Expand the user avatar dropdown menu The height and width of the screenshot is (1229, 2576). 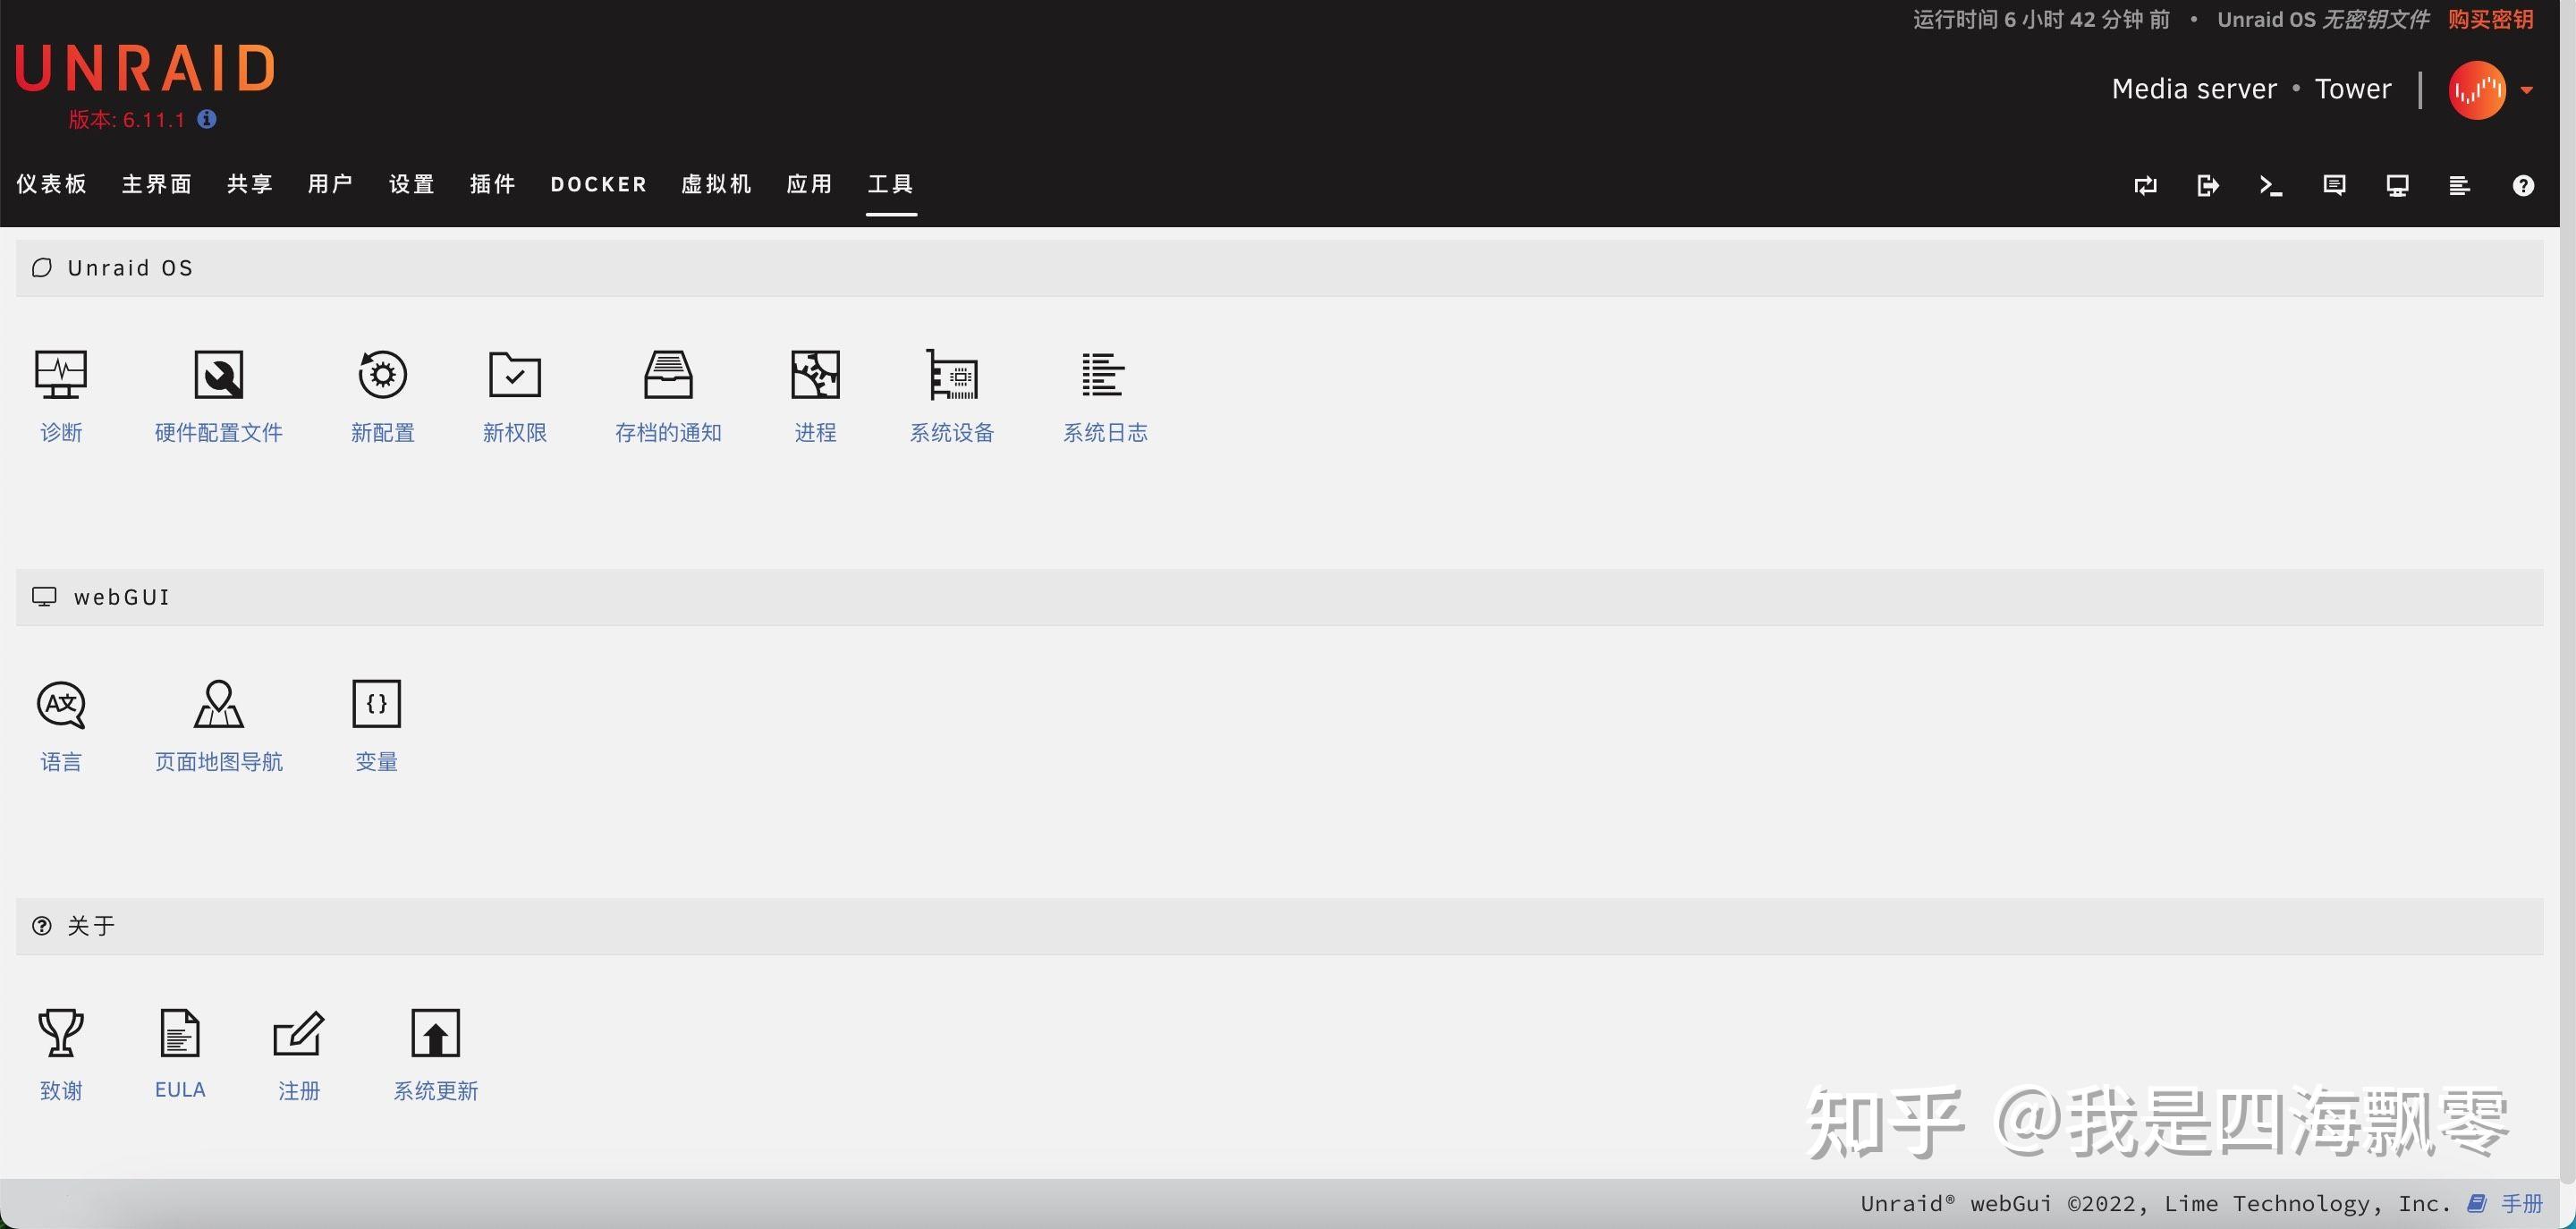[x=2527, y=89]
